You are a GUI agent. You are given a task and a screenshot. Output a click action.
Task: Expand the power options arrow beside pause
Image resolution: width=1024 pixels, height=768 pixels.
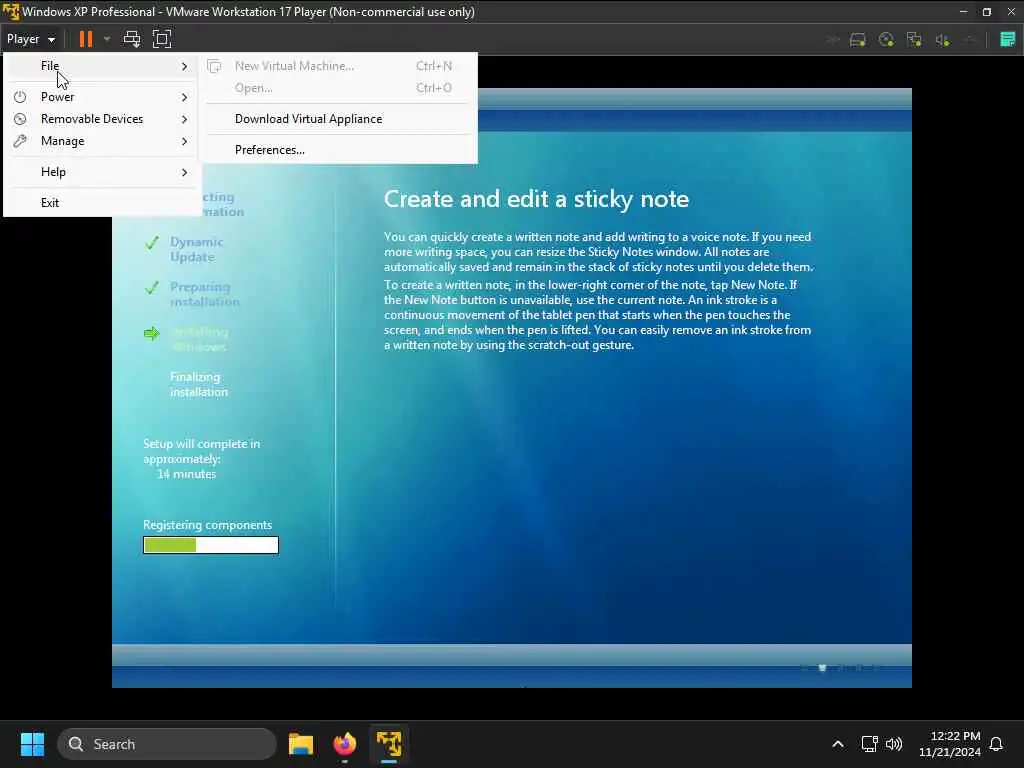(107, 39)
